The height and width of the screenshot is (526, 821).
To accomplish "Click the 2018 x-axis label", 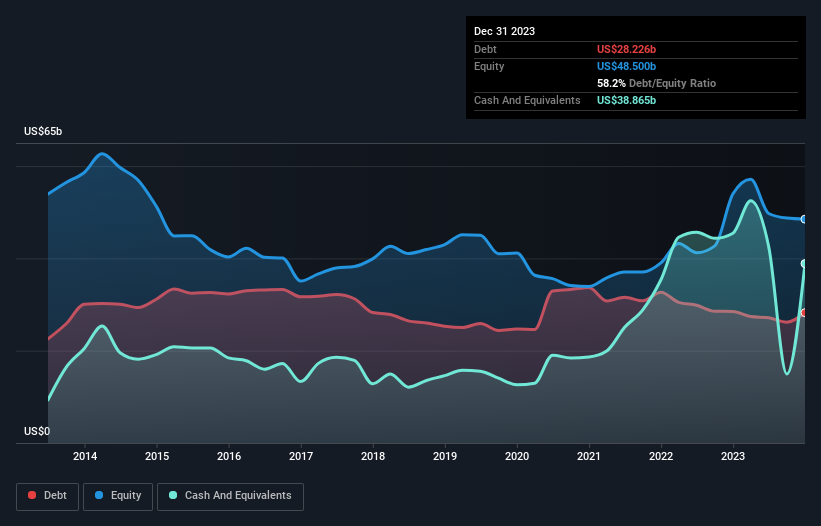I will pos(373,456).
